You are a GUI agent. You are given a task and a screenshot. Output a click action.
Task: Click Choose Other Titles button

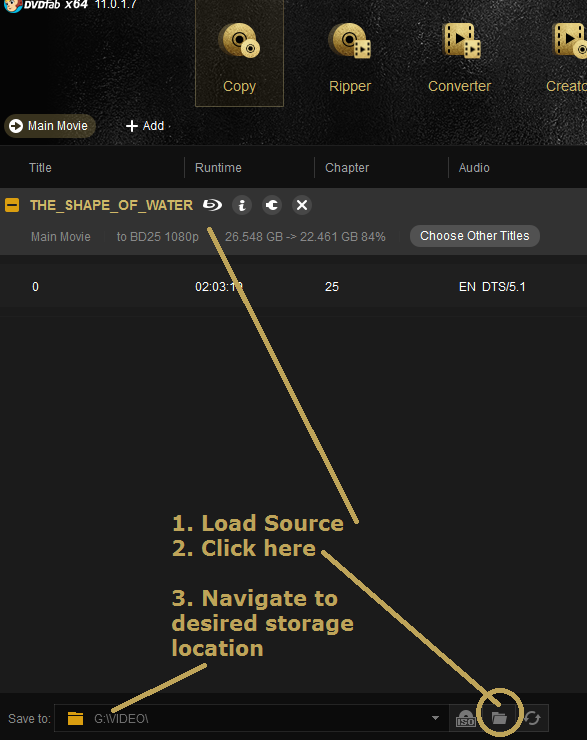(475, 236)
